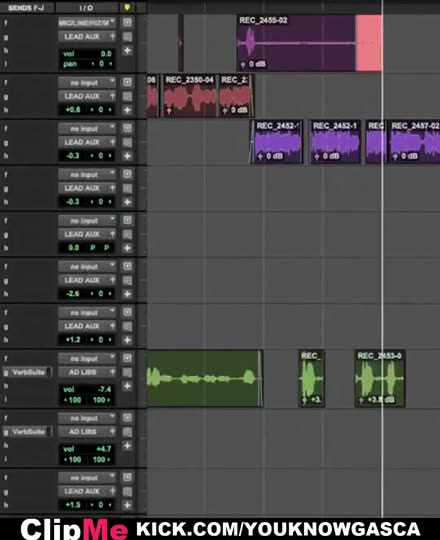Click the yellow shield icon in the header

[127, 7]
